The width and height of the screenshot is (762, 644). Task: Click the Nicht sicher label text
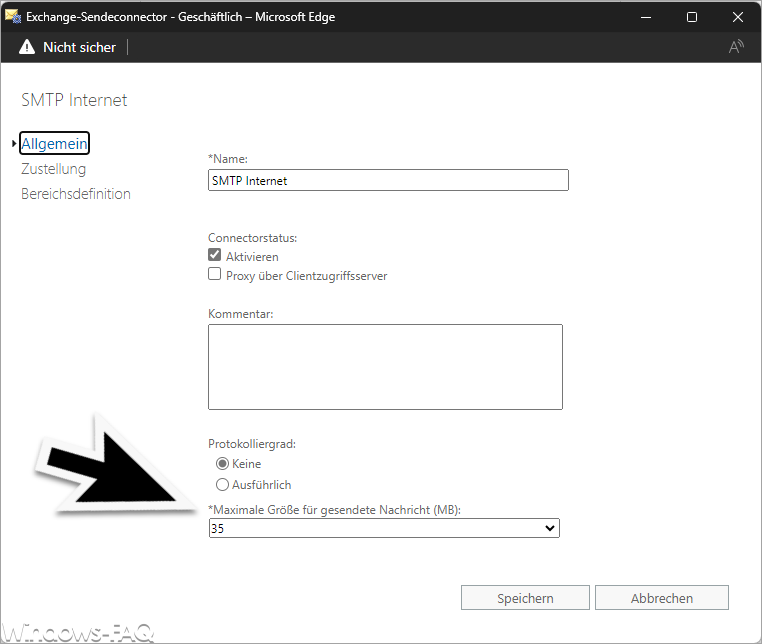click(80, 47)
